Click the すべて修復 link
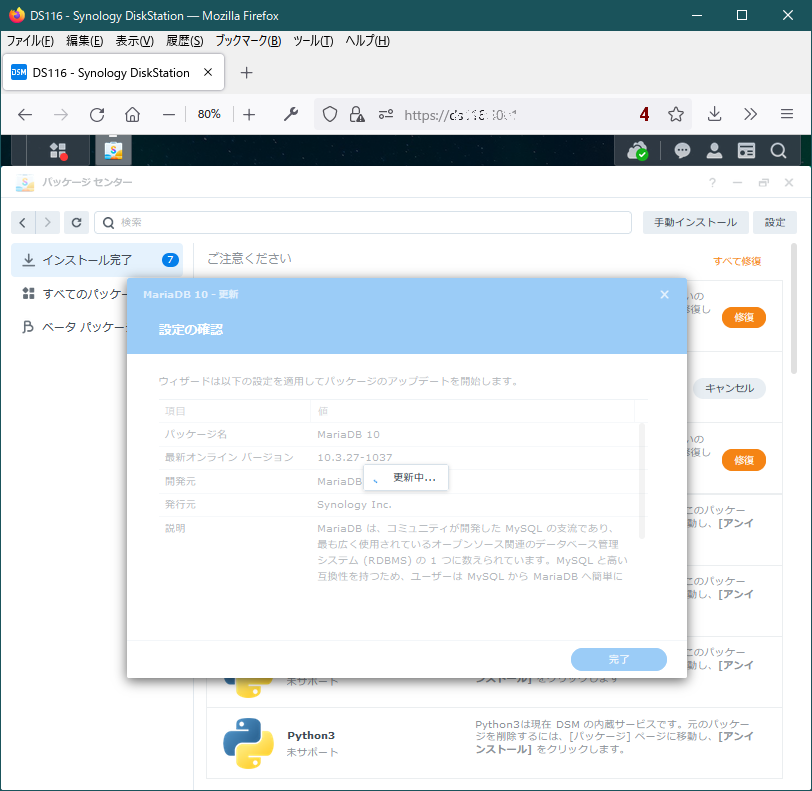The image size is (812, 791). click(737, 261)
